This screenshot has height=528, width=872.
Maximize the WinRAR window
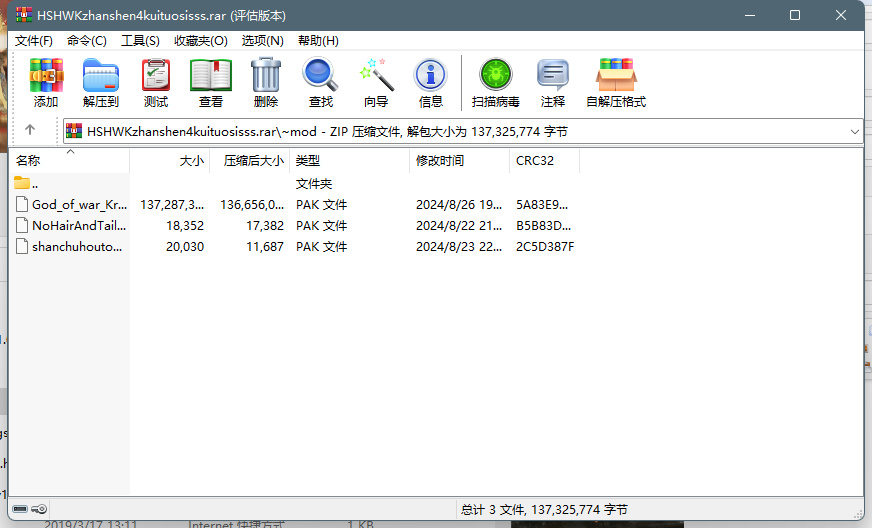click(x=795, y=15)
